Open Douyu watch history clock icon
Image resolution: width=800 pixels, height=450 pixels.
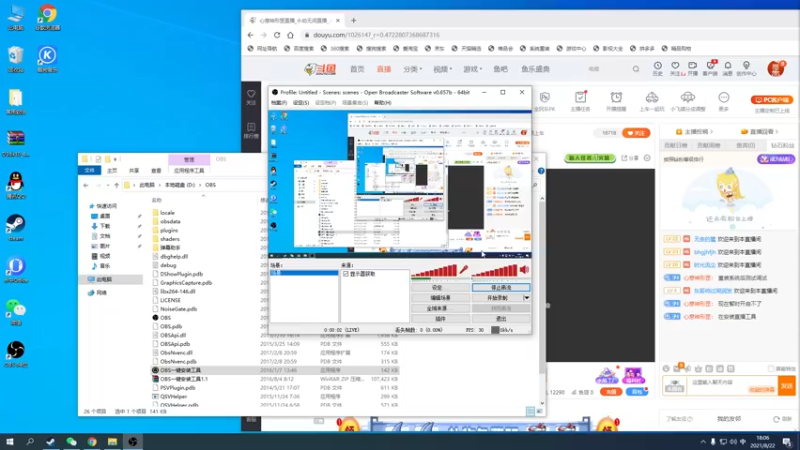658,68
